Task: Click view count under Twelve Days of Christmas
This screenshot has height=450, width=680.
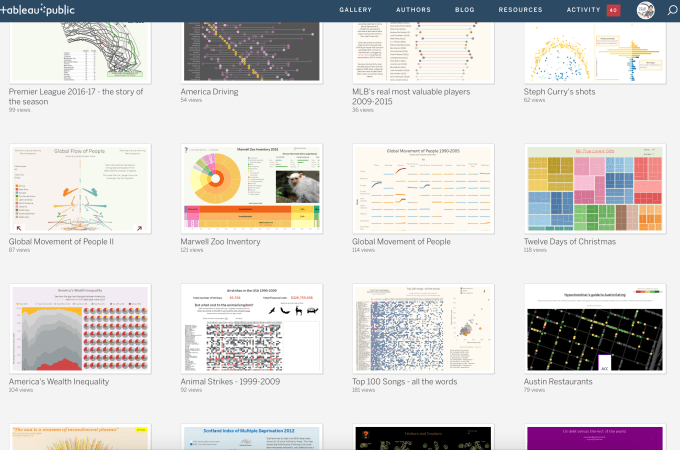Action: click(535, 250)
